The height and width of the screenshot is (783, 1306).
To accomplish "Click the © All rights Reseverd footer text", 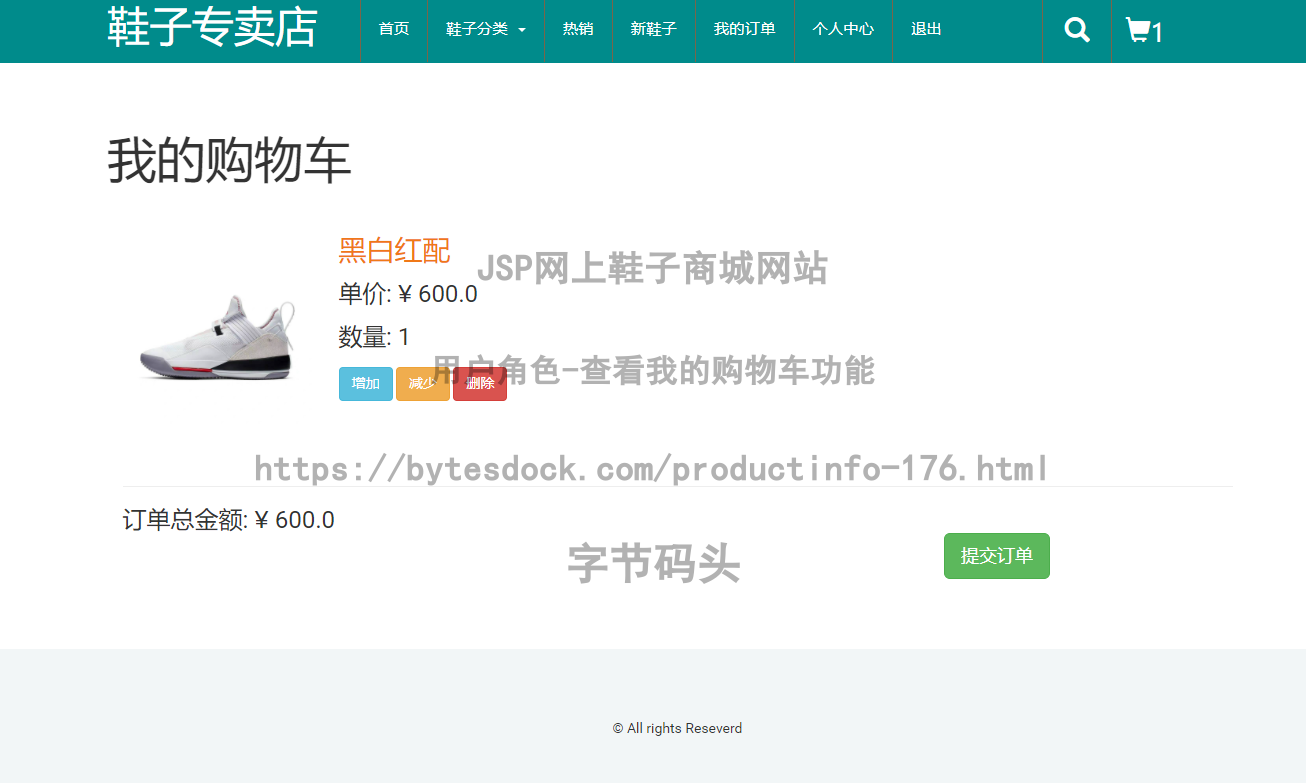I will (x=677, y=728).
